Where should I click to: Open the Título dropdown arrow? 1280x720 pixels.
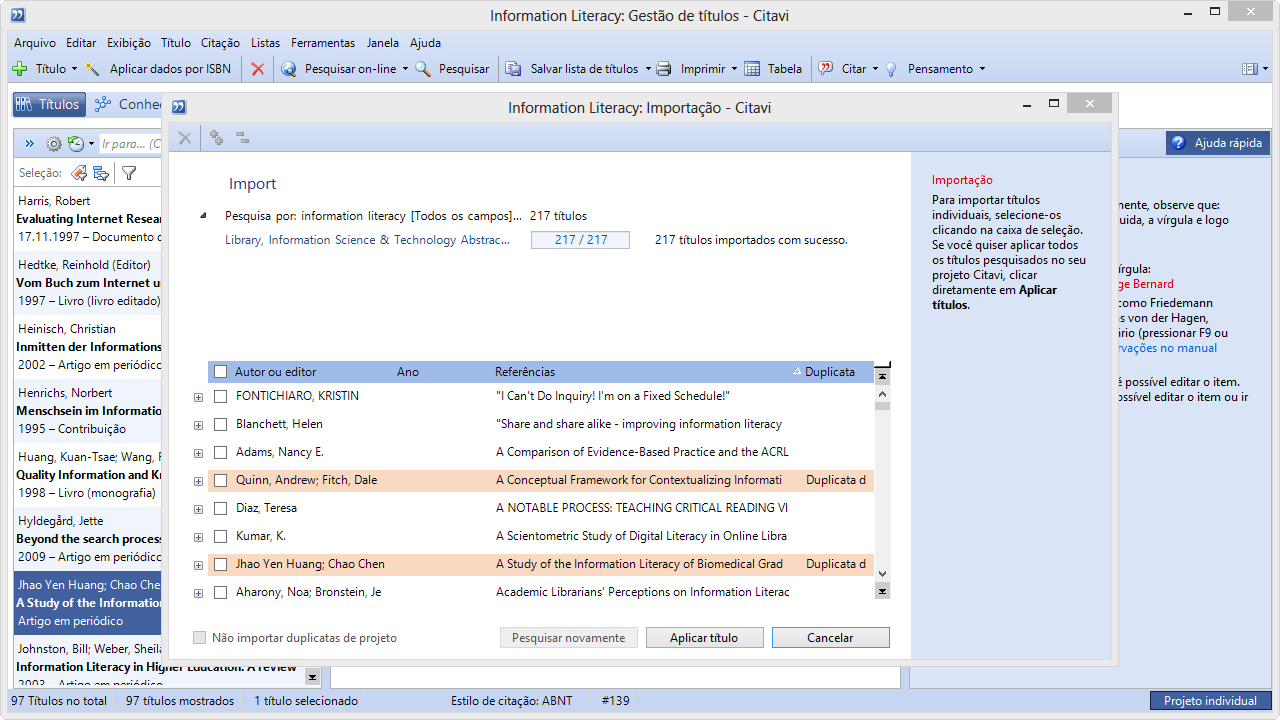74,69
